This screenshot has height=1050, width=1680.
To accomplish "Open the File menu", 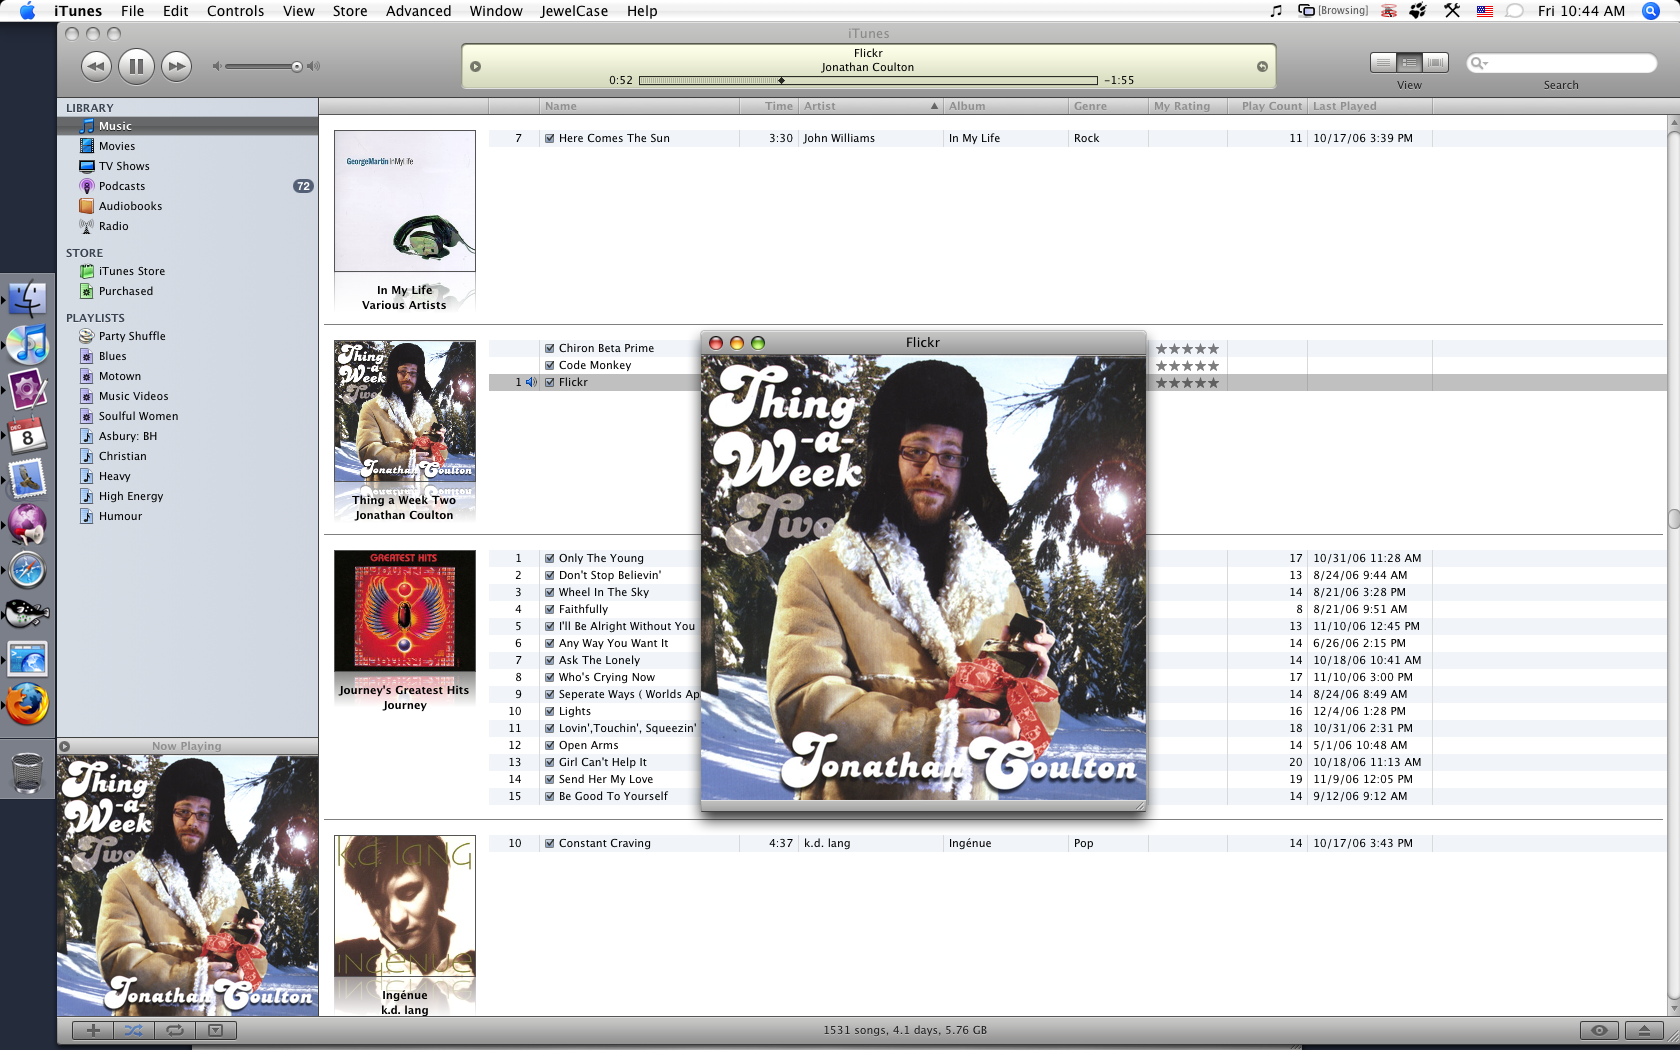I will (132, 11).
